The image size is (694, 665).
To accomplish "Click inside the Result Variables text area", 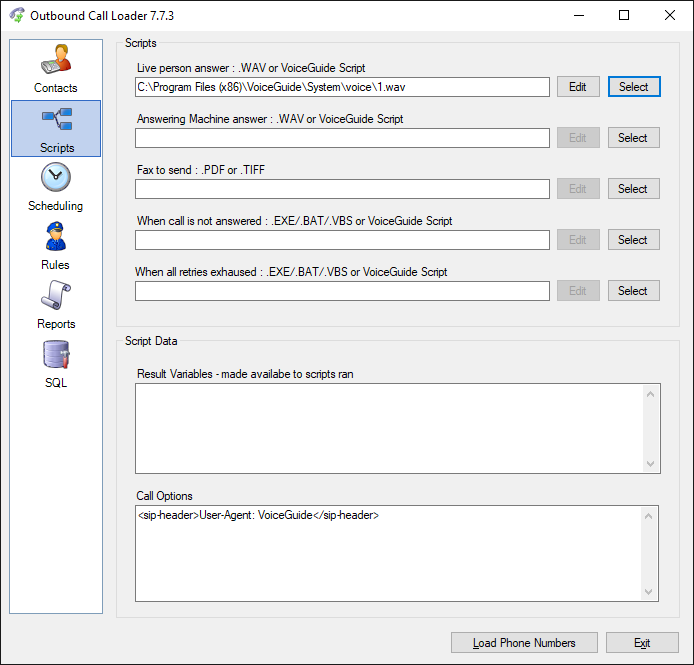I will [x=390, y=428].
